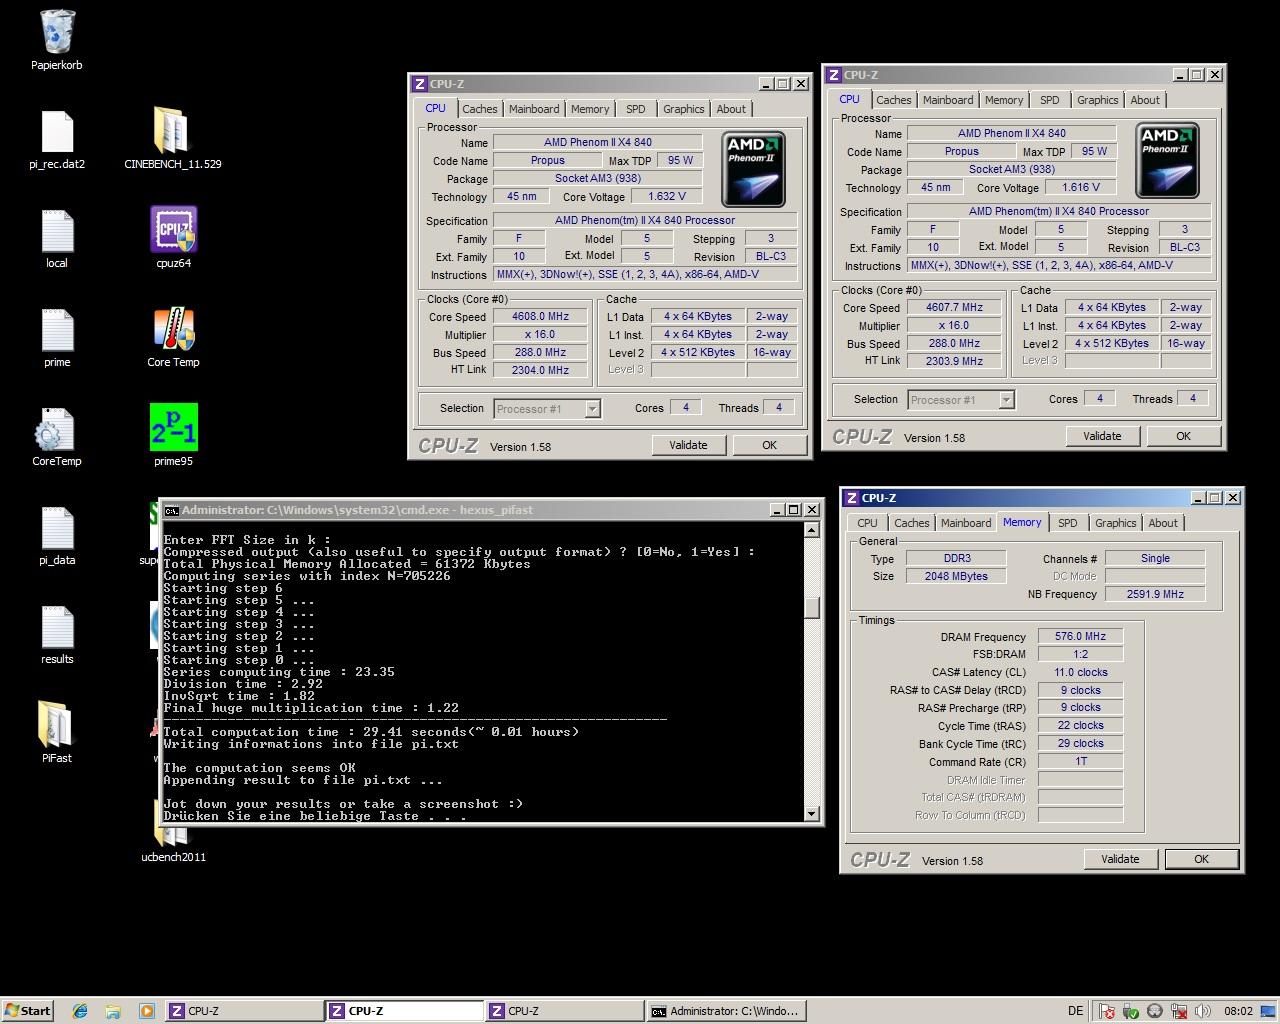Click Validate in left CPU-Z window
The height and width of the screenshot is (1024, 1280).
(x=688, y=445)
